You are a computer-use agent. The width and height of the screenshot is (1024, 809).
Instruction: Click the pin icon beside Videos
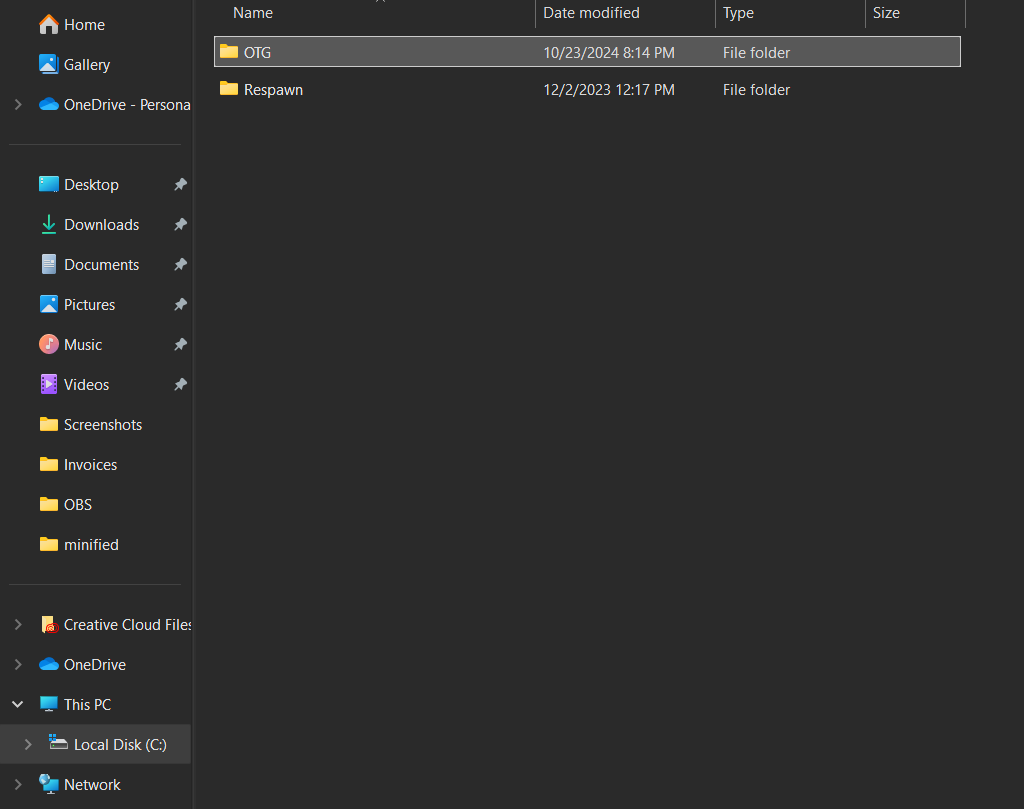(180, 385)
